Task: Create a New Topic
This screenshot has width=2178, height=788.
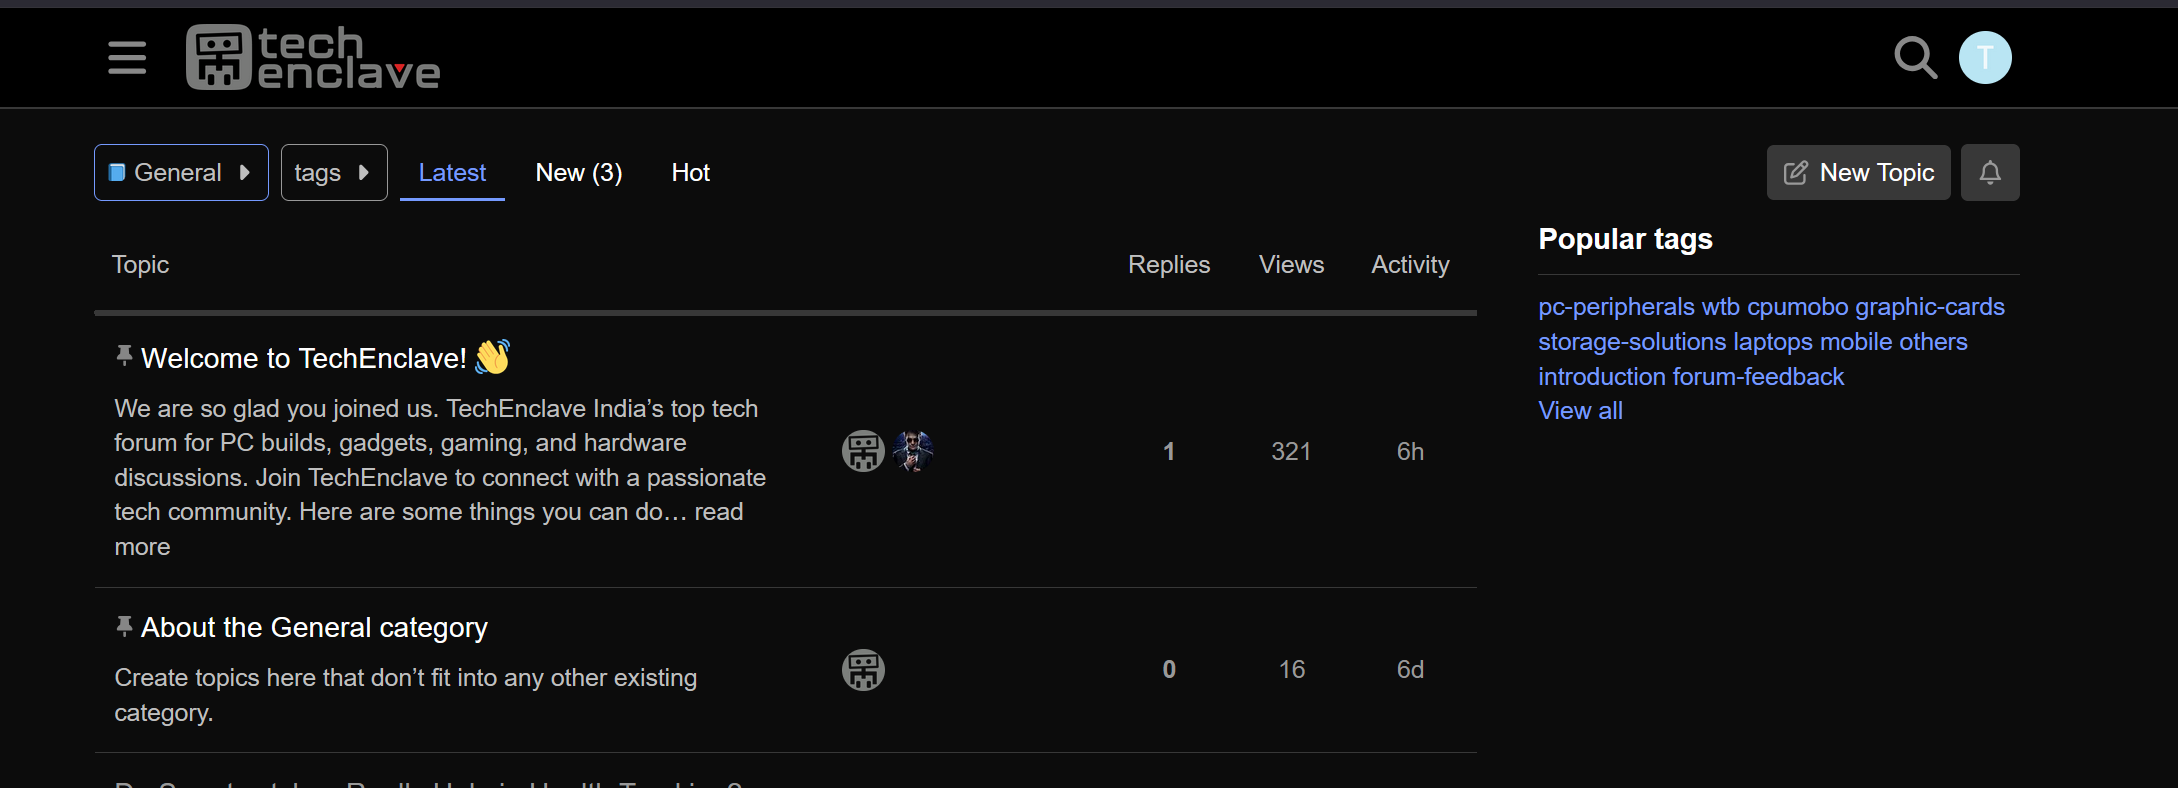Action: click(x=1858, y=172)
